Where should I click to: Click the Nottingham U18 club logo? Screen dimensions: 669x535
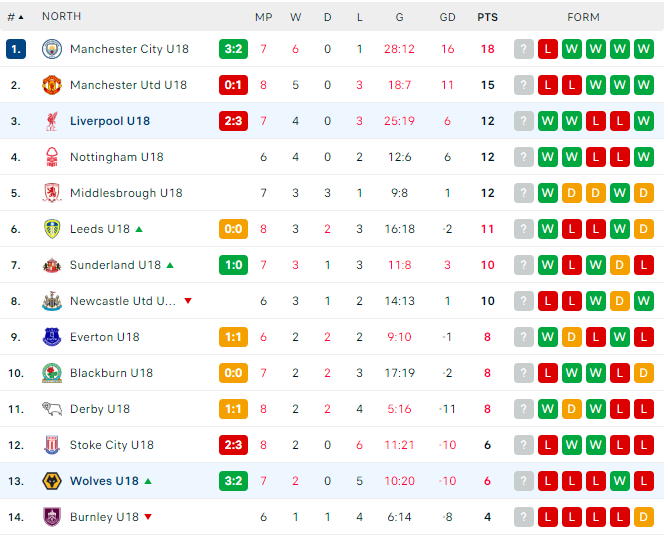[52, 157]
